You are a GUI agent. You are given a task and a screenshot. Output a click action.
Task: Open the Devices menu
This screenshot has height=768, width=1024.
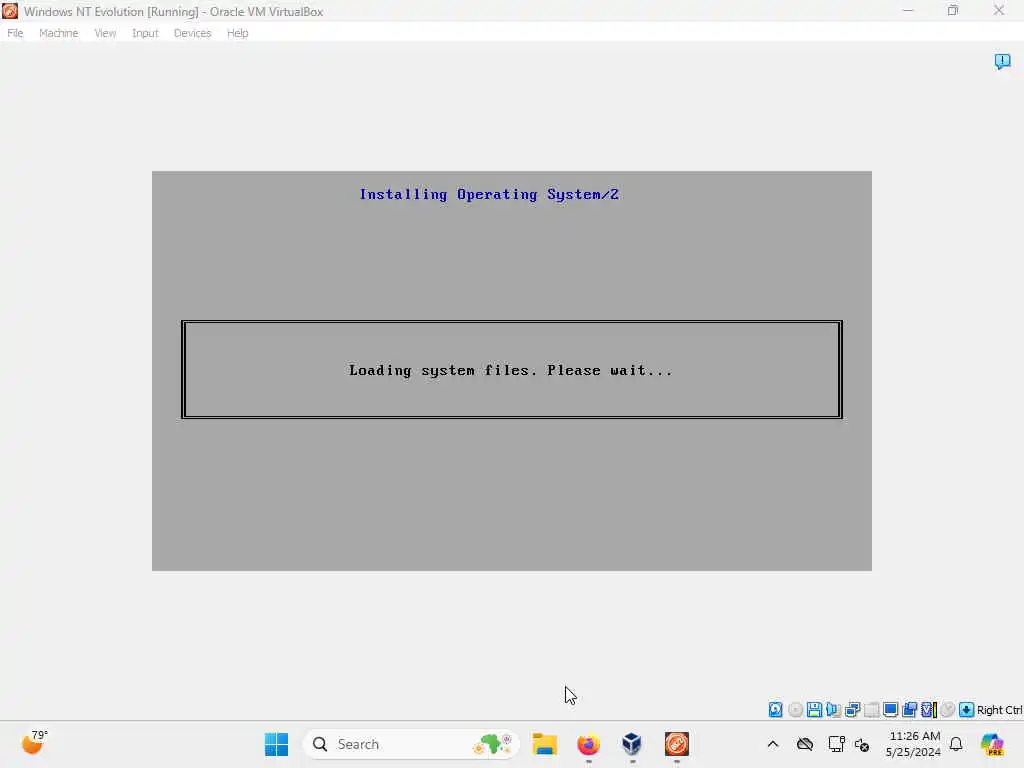(192, 33)
